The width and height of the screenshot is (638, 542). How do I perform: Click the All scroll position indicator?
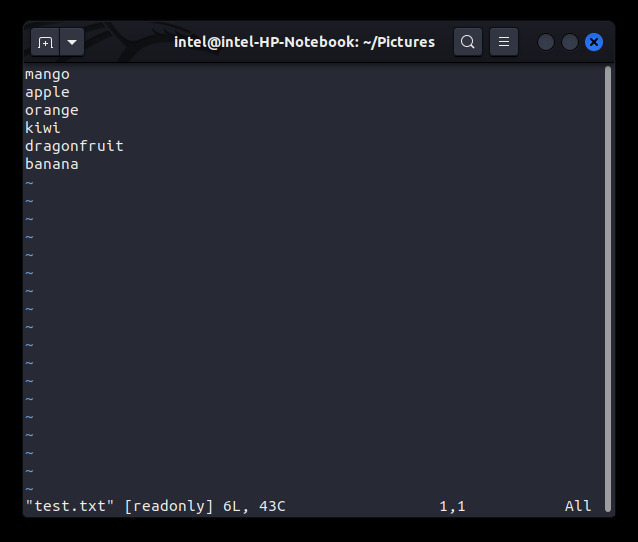(578, 506)
